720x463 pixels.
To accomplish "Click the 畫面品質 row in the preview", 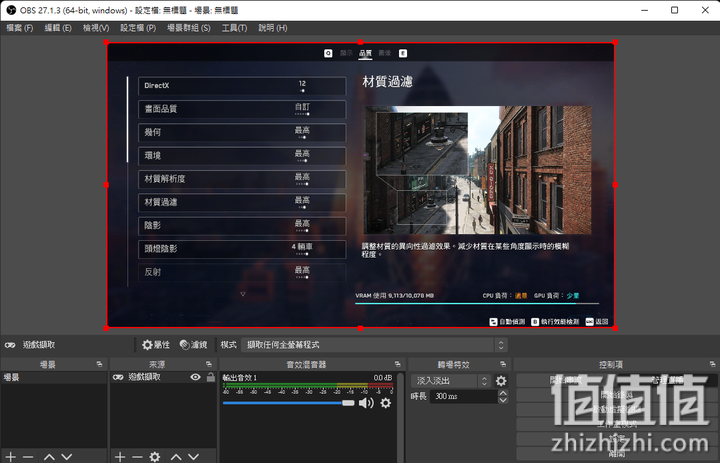I will pyautogui.click(x=242, y=109).
